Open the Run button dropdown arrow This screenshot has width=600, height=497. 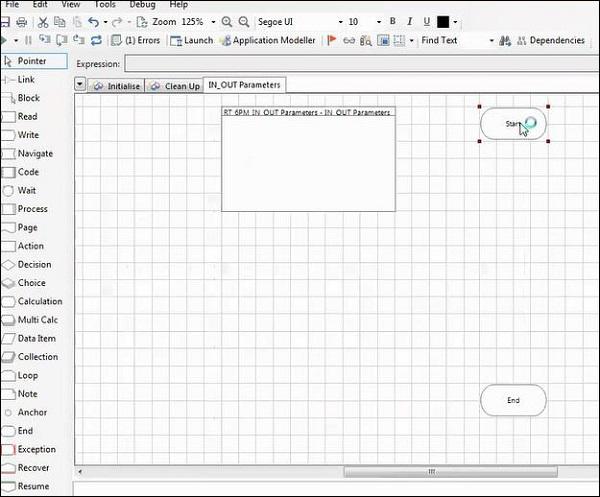pyautogui.click(x=16, y=40)
